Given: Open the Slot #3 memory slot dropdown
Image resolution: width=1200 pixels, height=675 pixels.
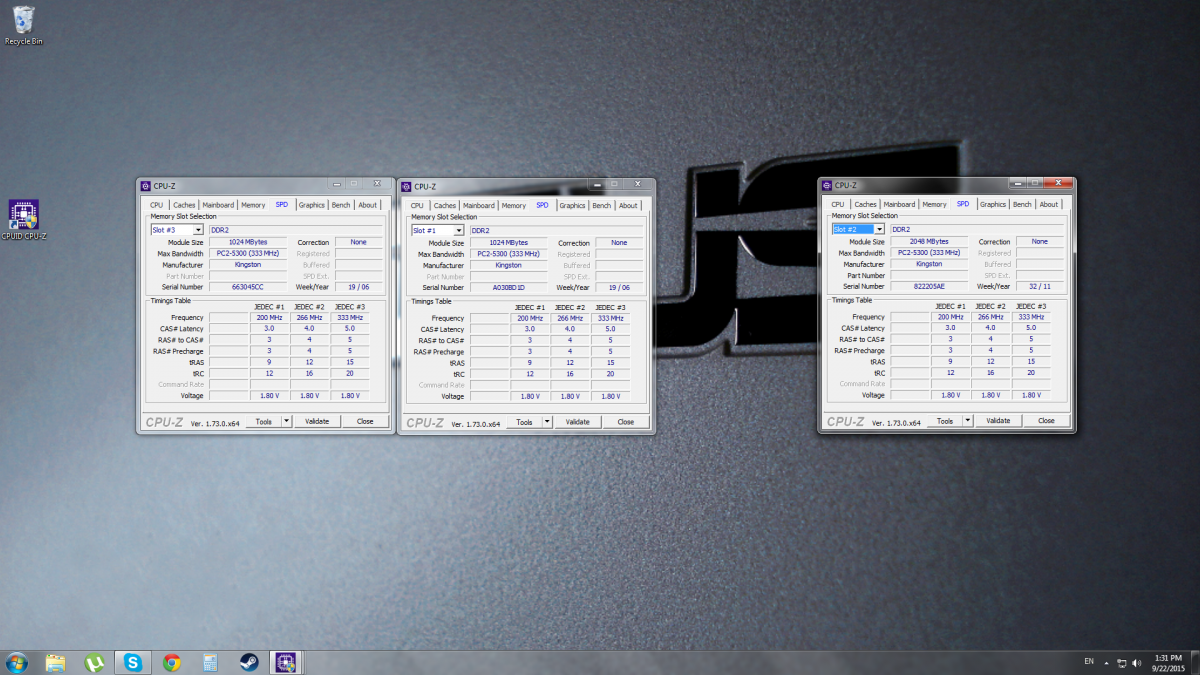Looking at the screenshot, I should [x=199, y=230].
